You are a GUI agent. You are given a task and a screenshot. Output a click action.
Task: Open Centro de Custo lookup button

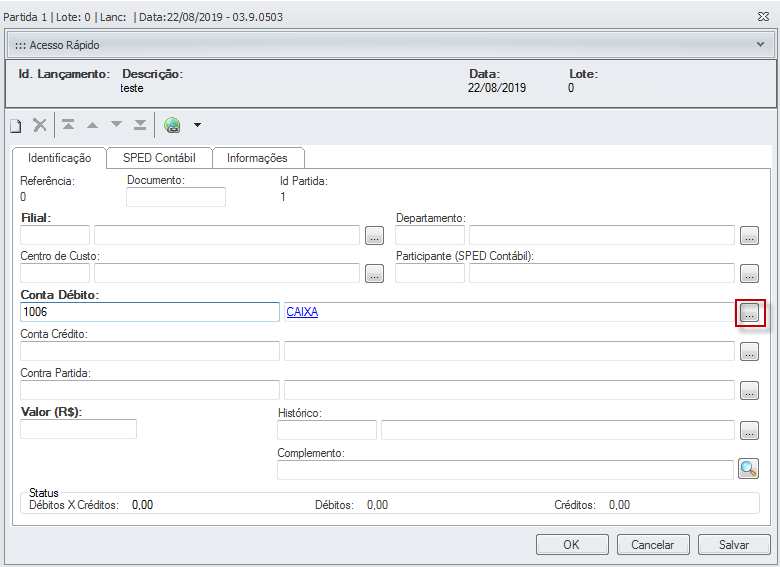click(375, 274)
